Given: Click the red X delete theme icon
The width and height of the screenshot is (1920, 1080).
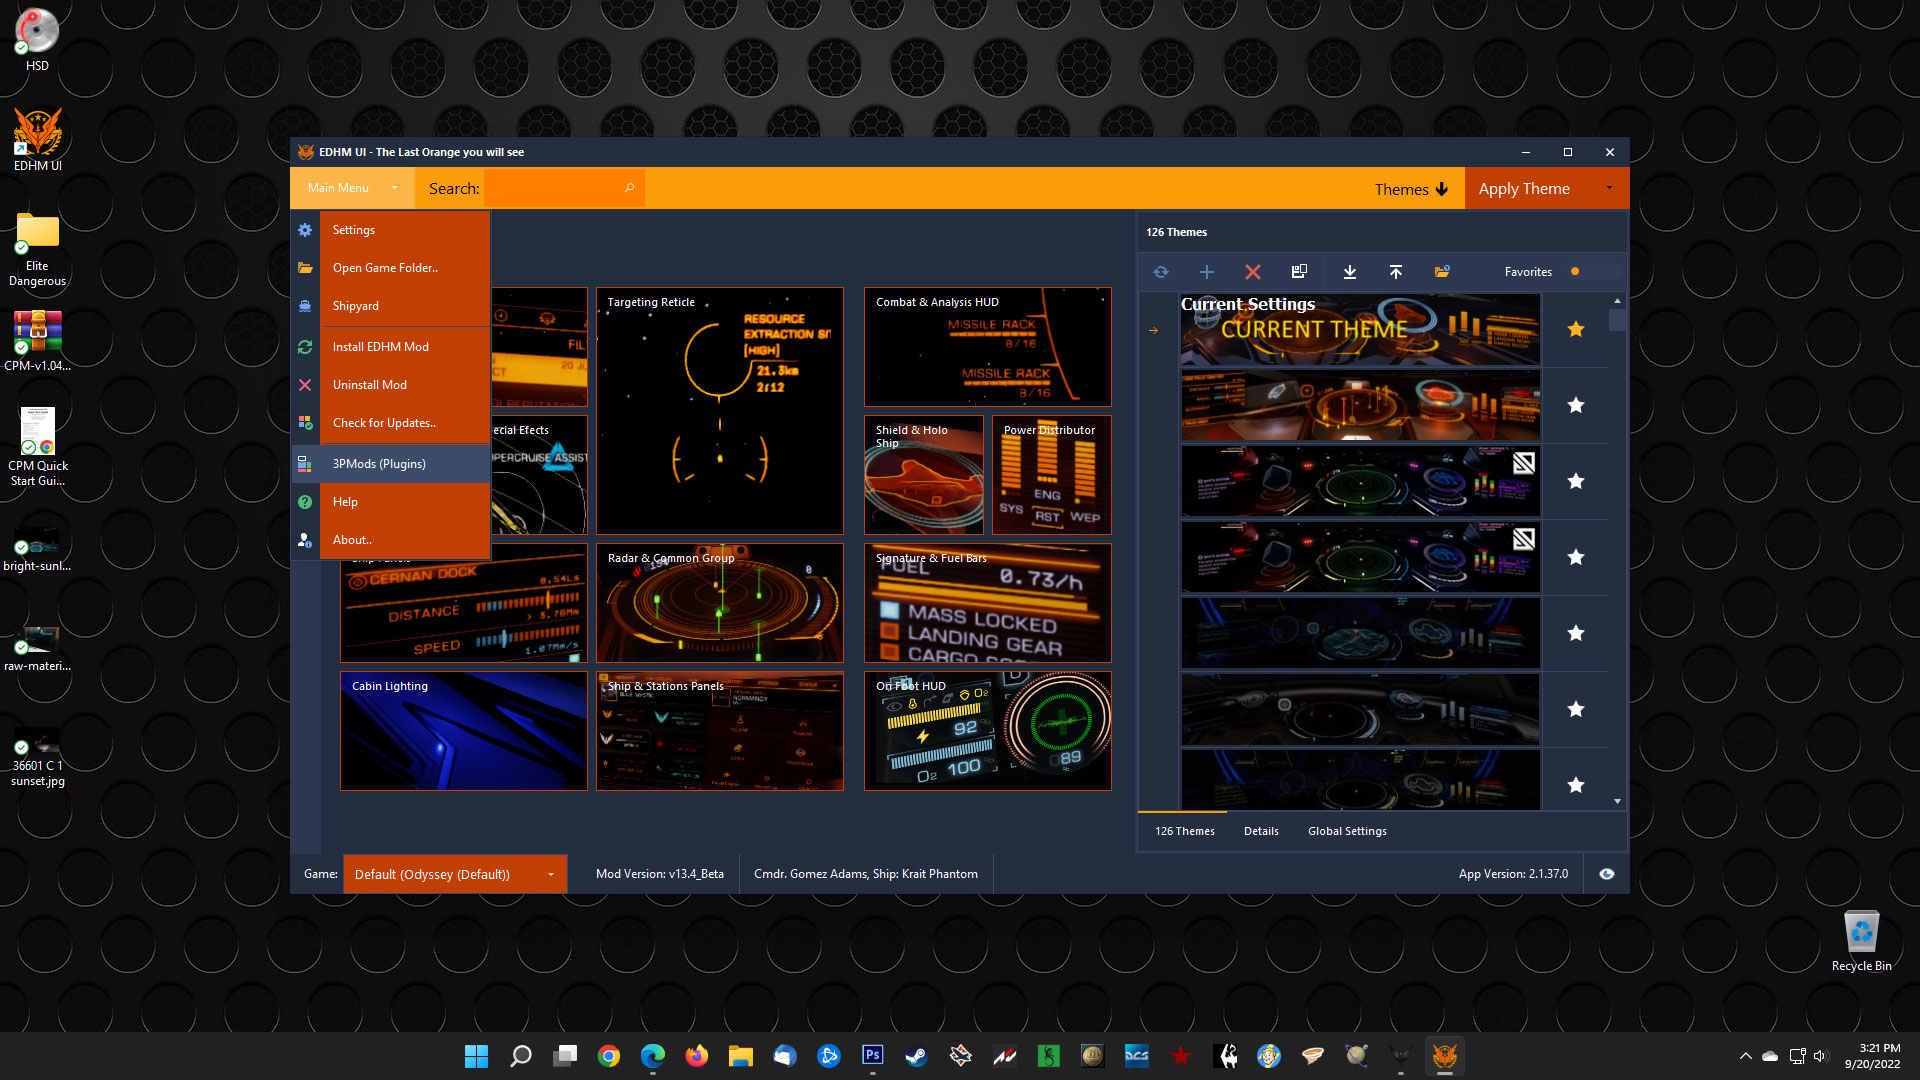Looking at the screenshot, I should coord(1252,272).
